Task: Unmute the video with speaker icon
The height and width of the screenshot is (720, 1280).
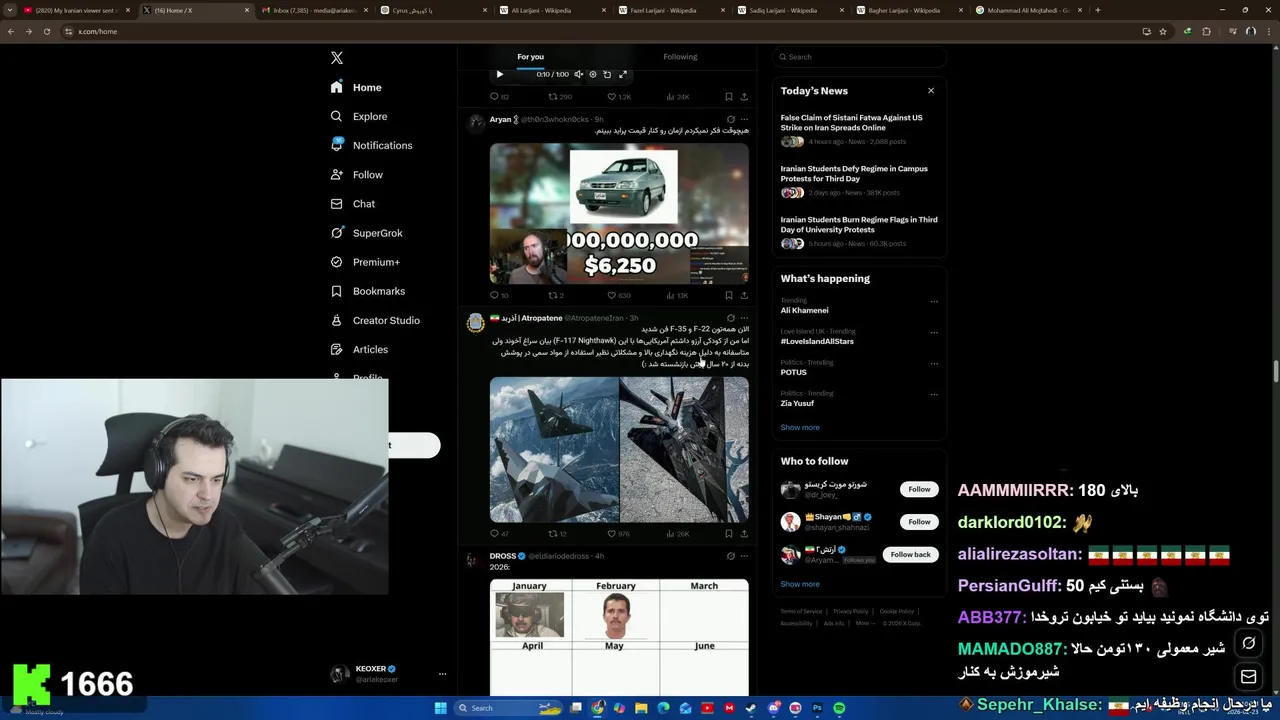Action: pyautogui.click(x=578, y=74)
